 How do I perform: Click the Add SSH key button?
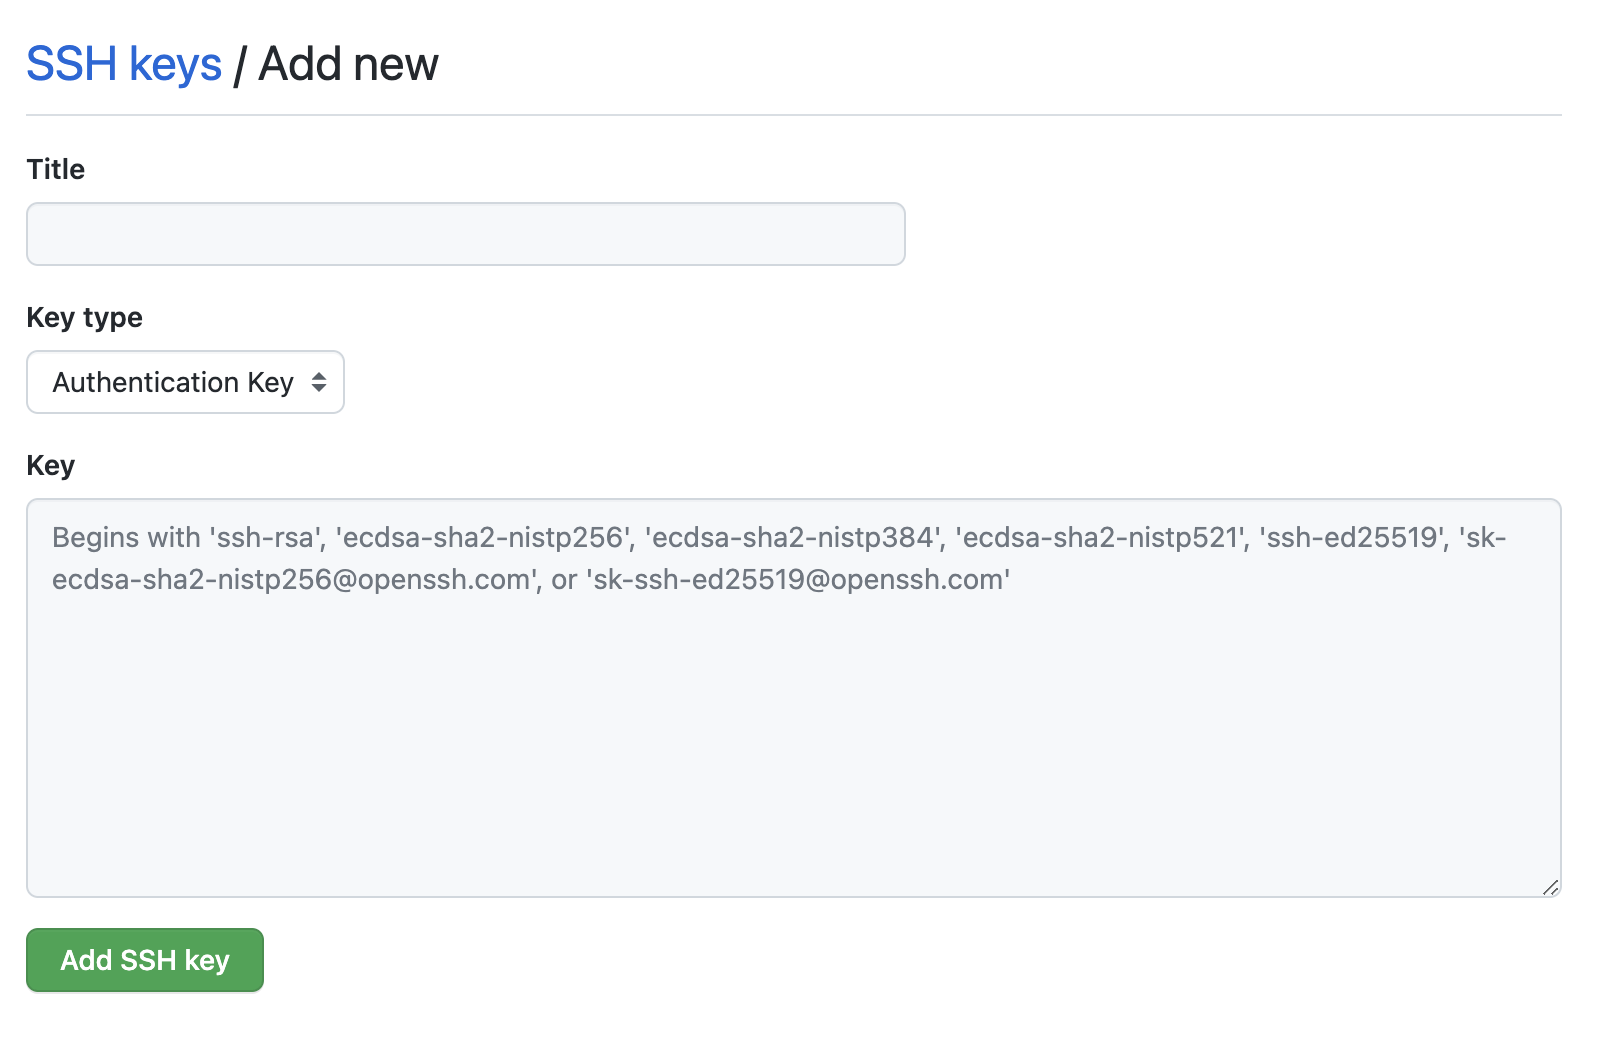(x=145, y=960)
